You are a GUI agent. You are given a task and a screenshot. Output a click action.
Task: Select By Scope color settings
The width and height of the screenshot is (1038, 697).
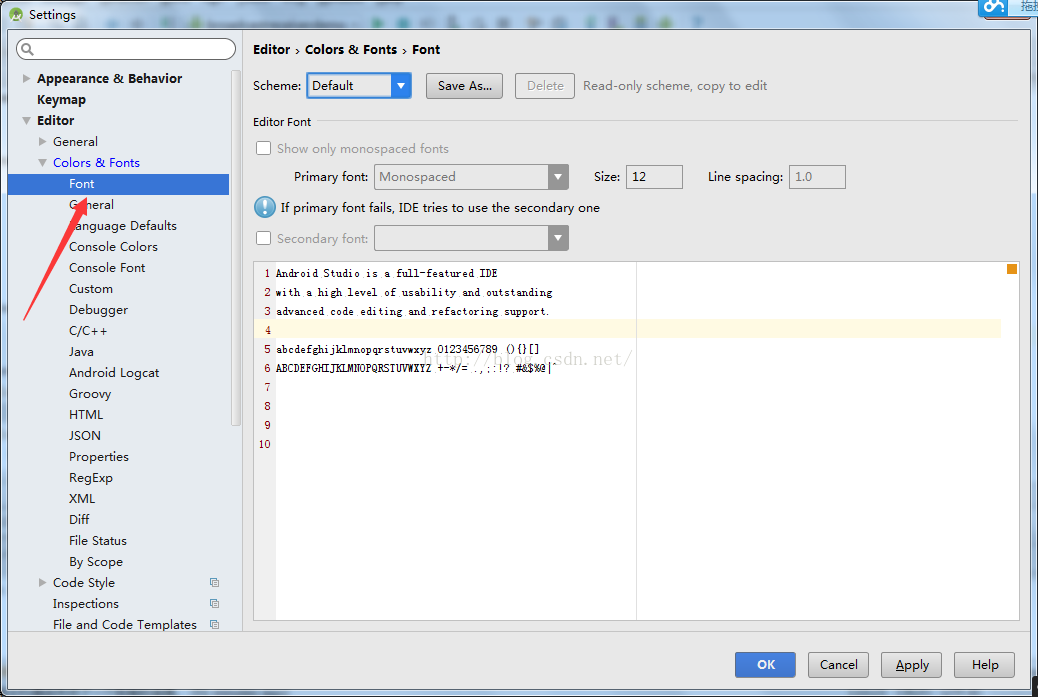click(96, 561)
